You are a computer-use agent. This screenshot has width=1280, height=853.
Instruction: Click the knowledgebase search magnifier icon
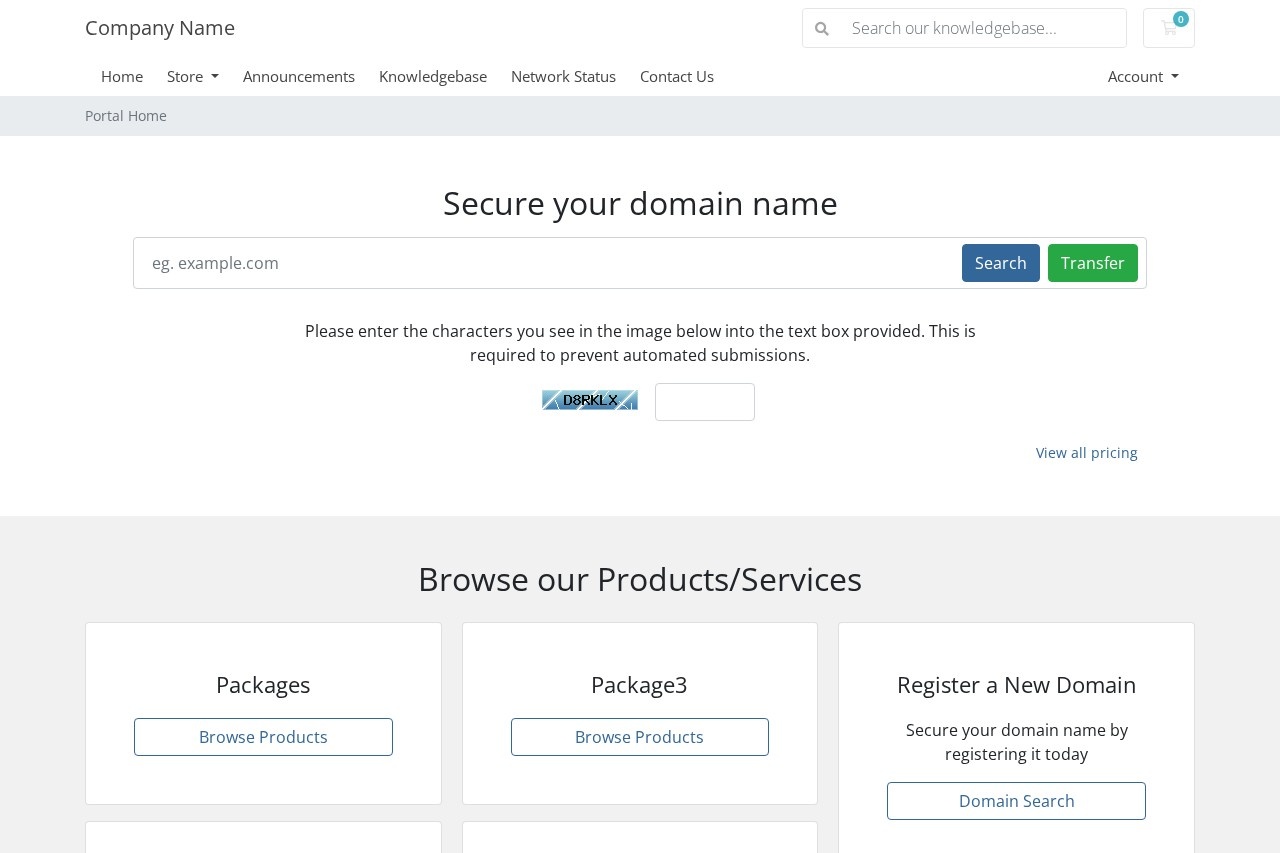click(822, 29)
